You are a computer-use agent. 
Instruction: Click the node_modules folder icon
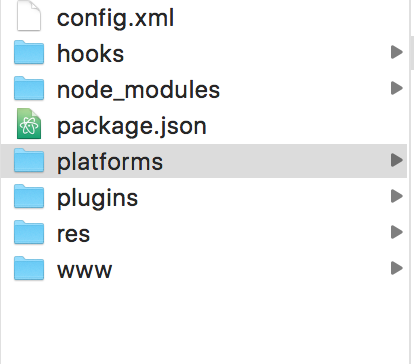pos(29,88)
